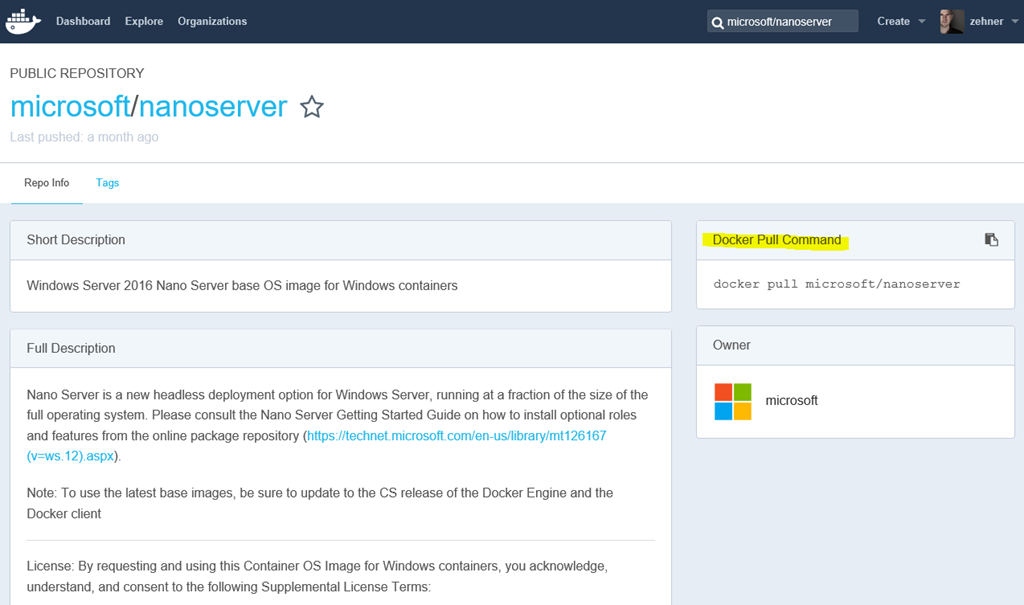Copy the Docker pull command
This screenshot has width=1024, height=605.
tap(991, 240)
